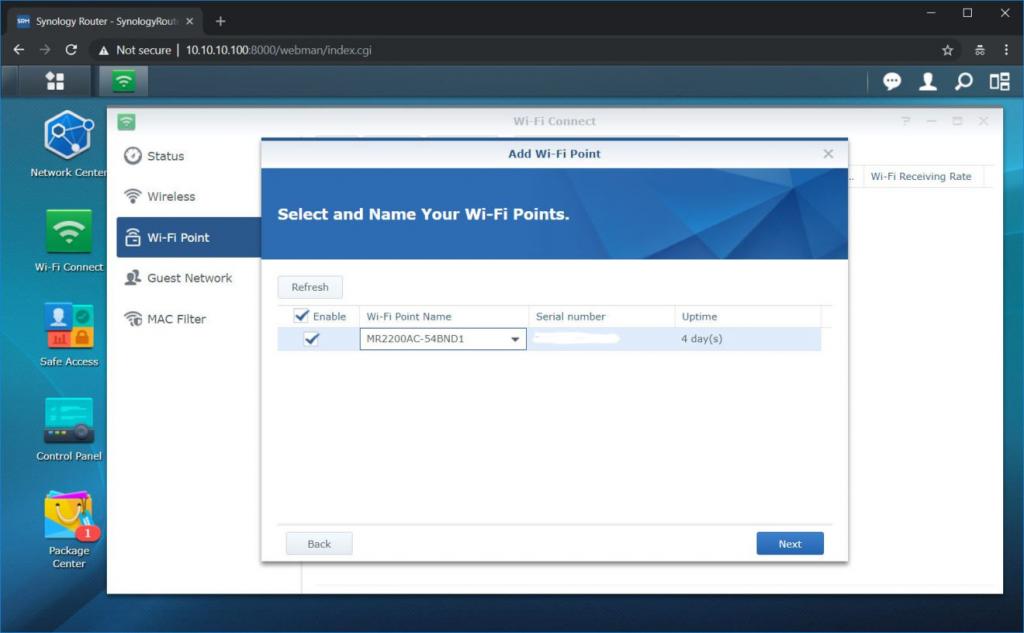The image size is (1024, 633).
Task: Open the user account options icon
Action: [927, 81]
